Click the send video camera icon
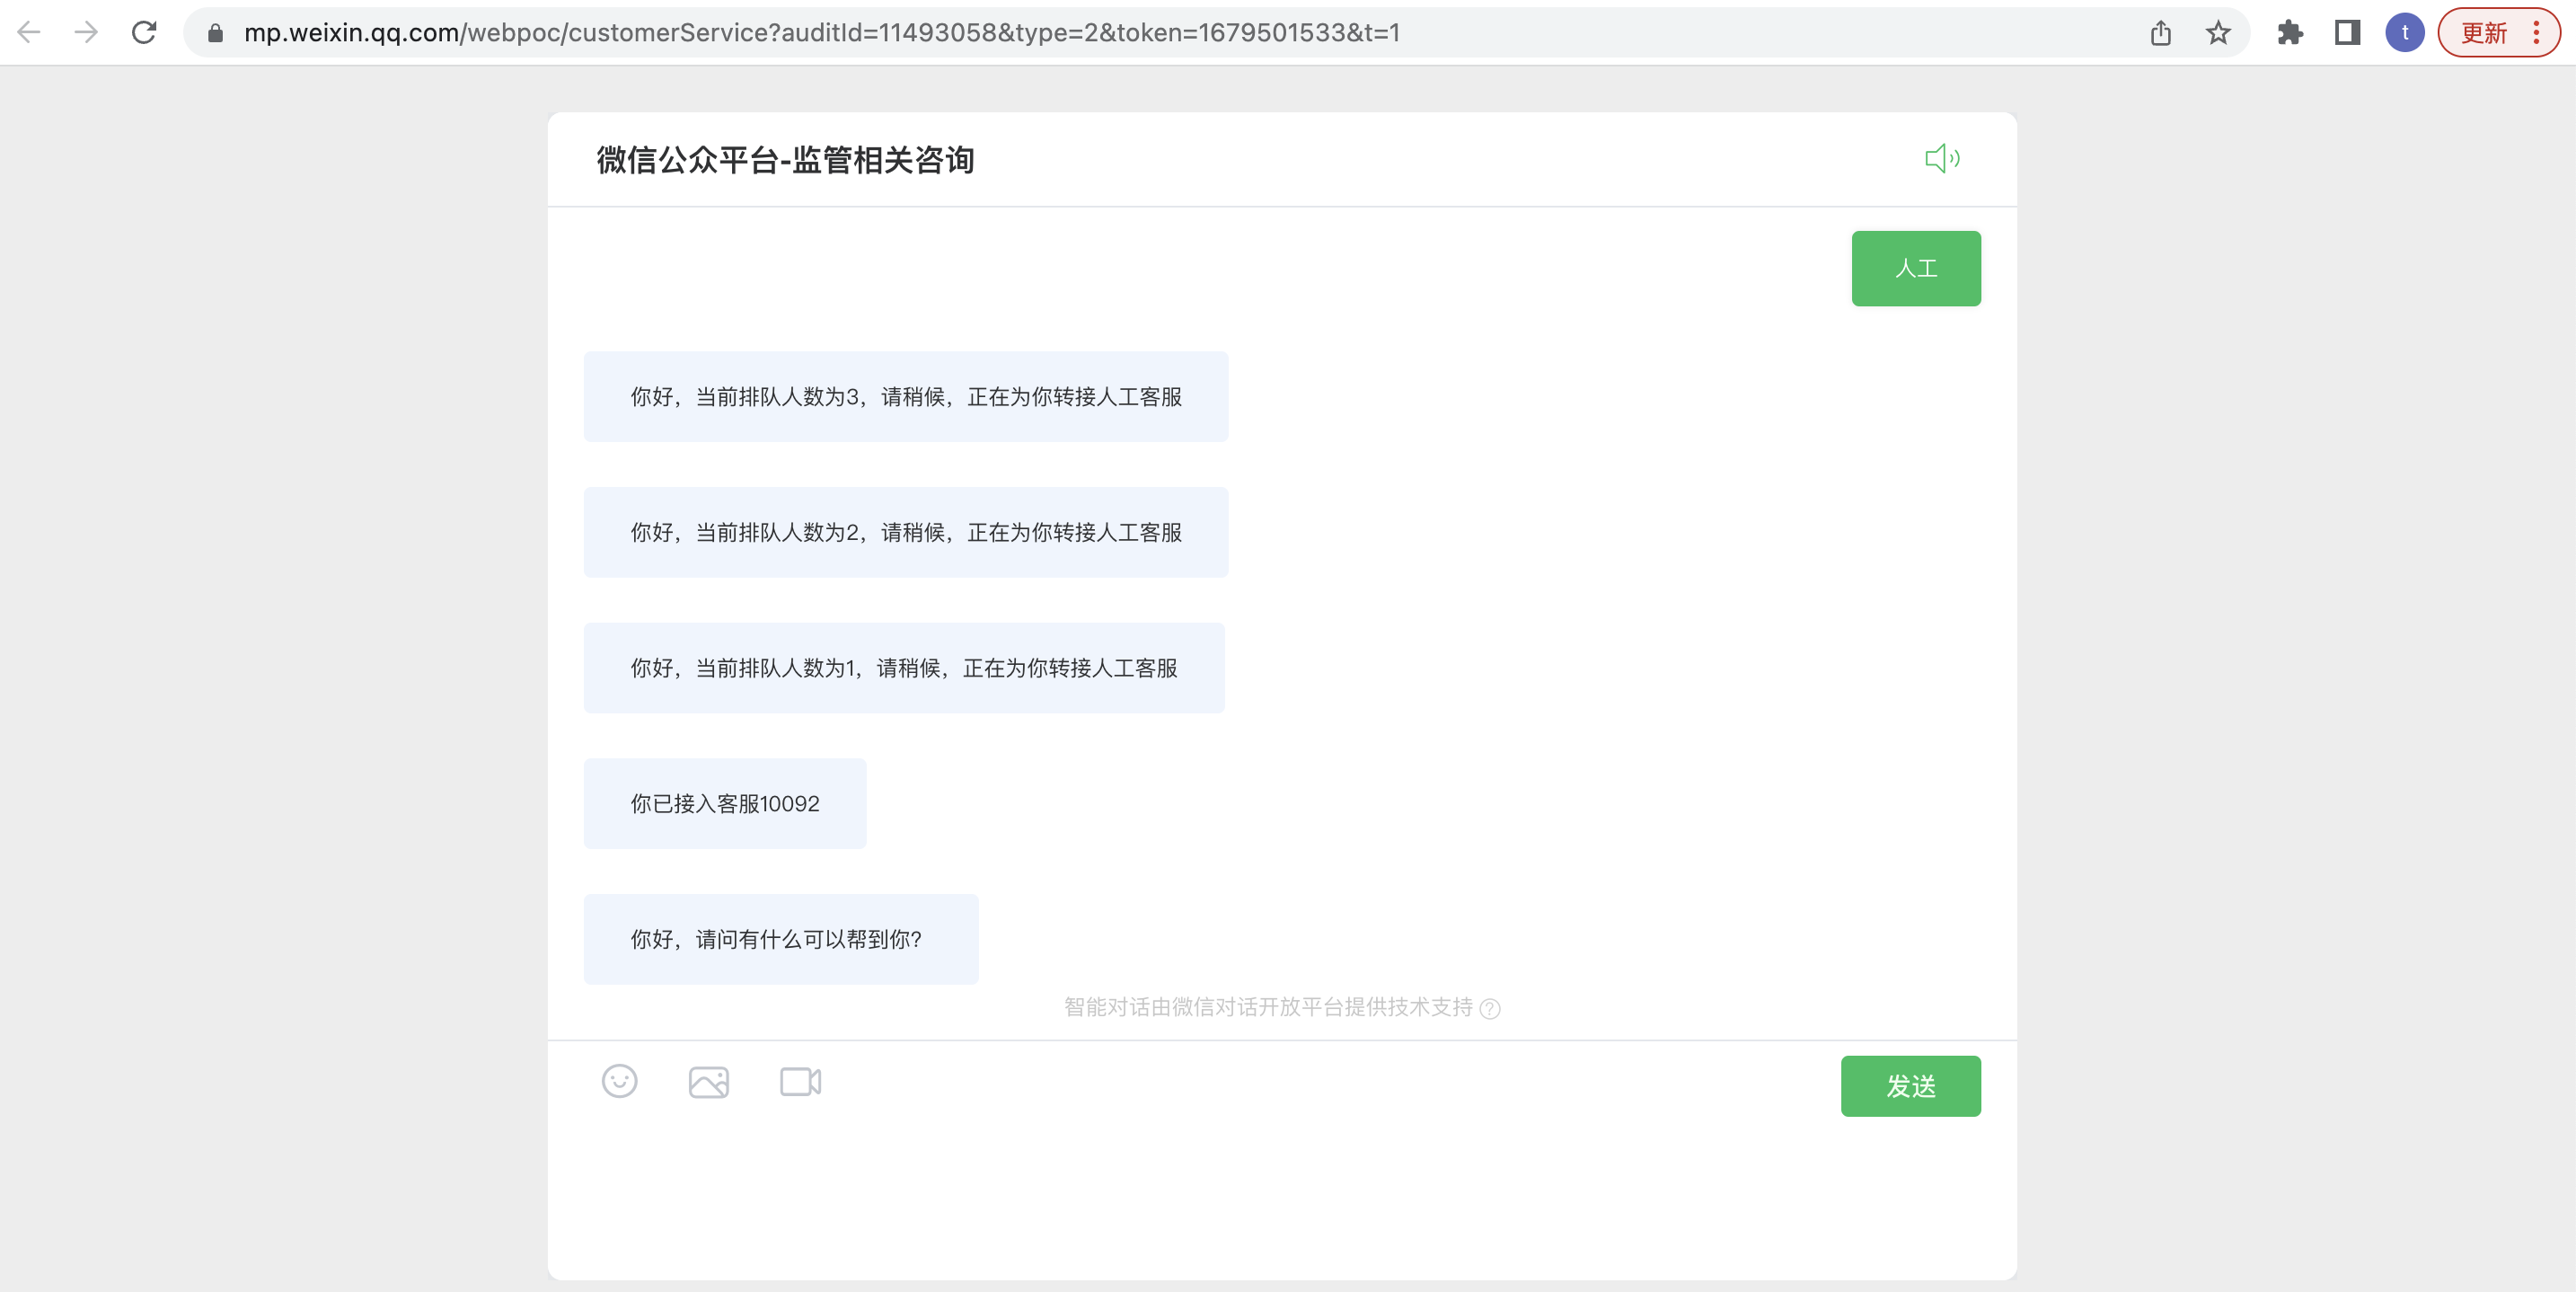Viewport: 2576px width, 1292px height. 800,1082
